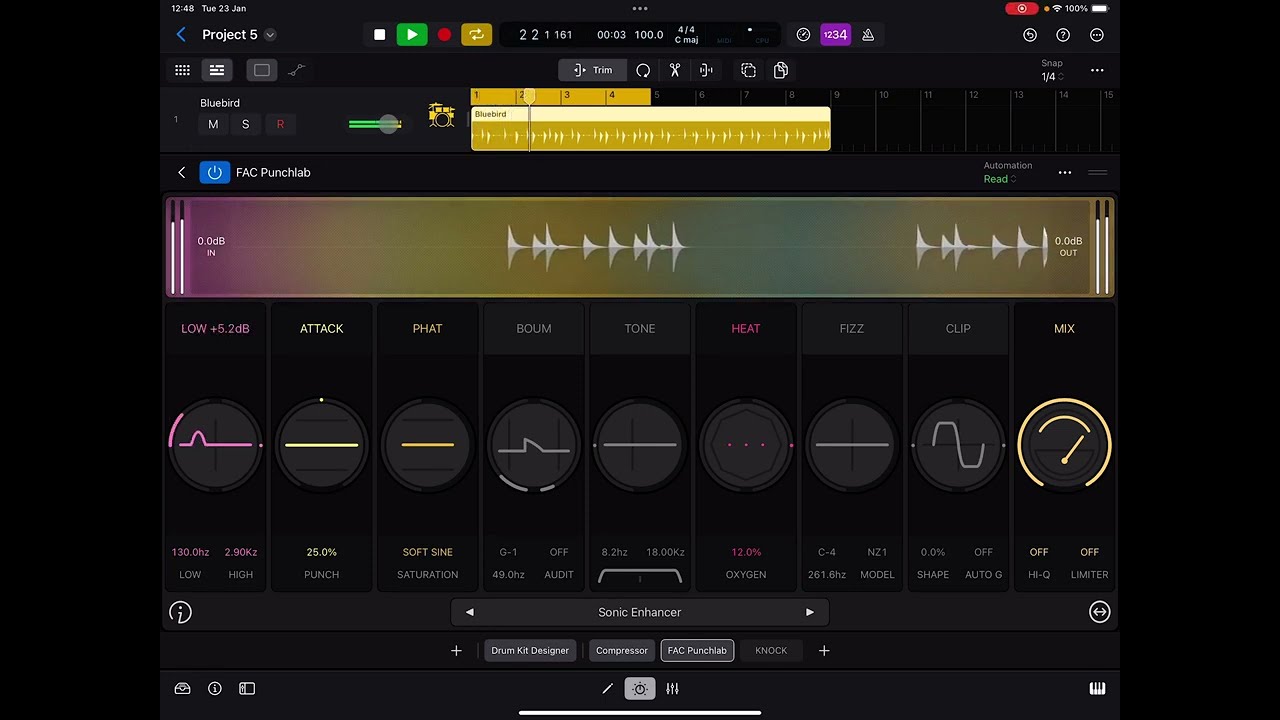
Task: Select the Join tool
Action: (706, 70)
